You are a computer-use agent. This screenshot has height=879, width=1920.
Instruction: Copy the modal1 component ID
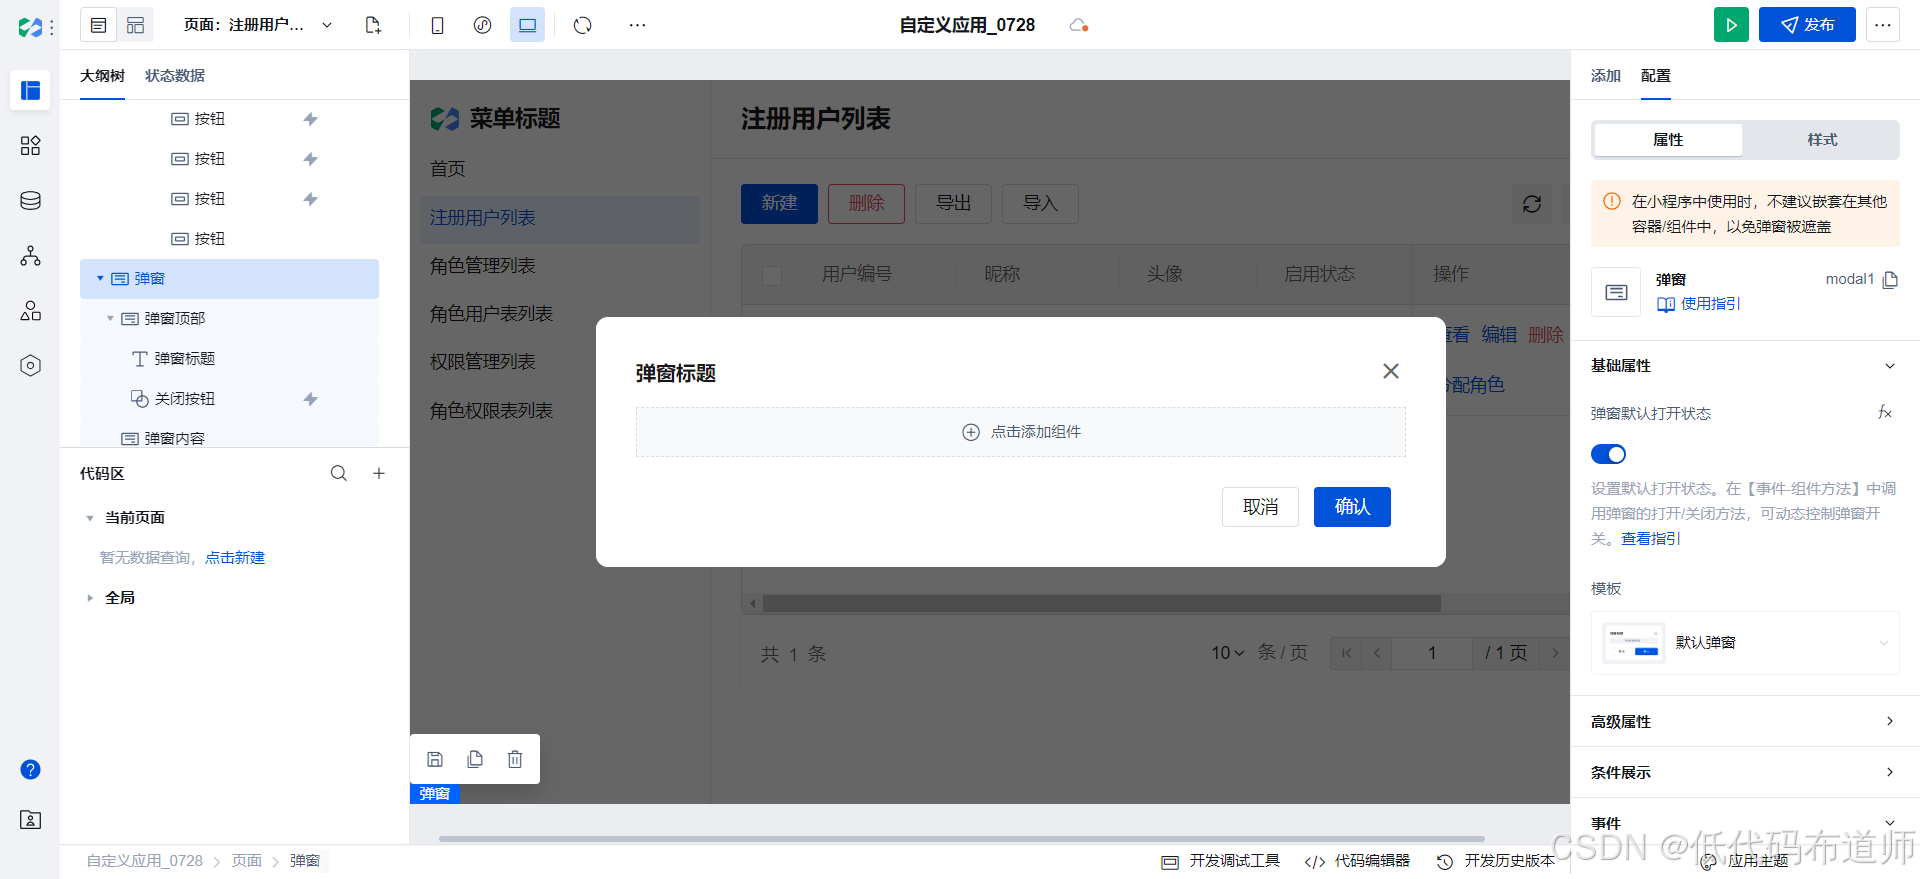[x=1890, y=280]
